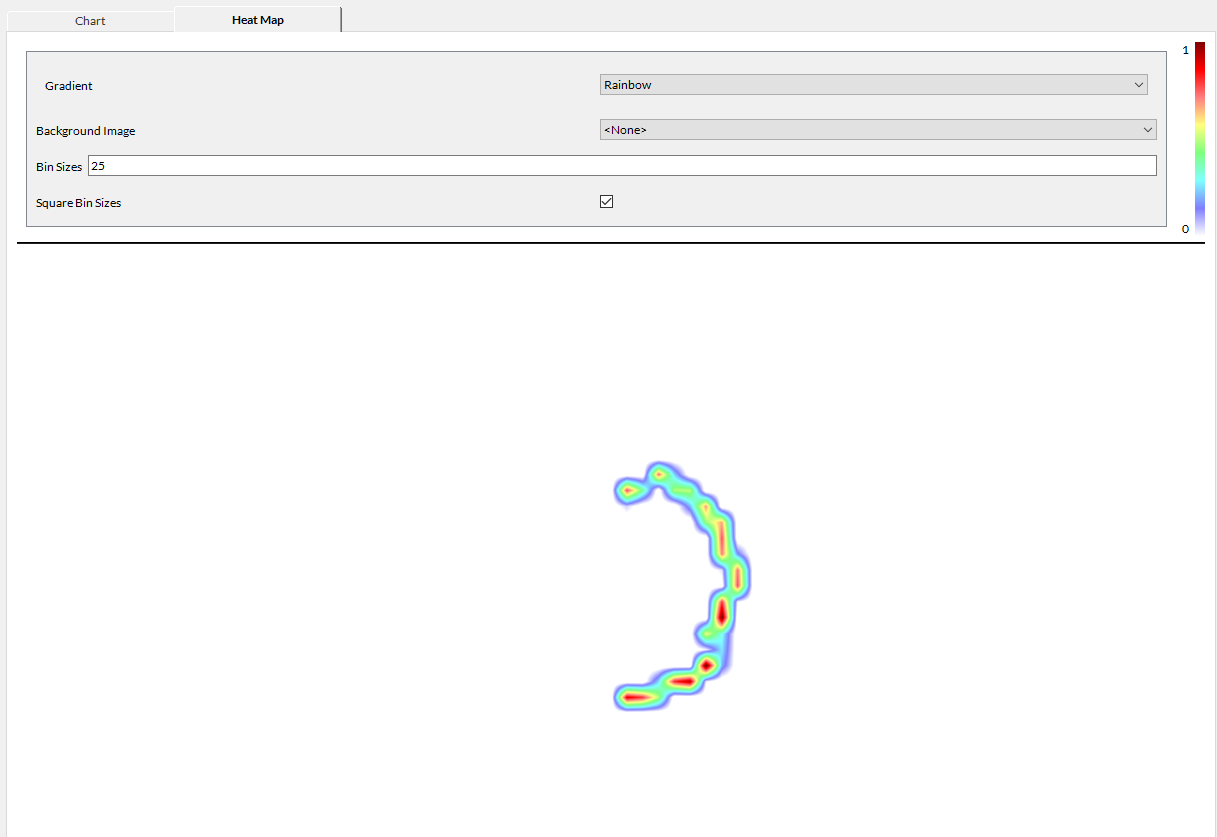Click the Gradient dropdown's chevron arrow
The height and width of the screenshot is (837, 1217).
[x=1139, y=84]
